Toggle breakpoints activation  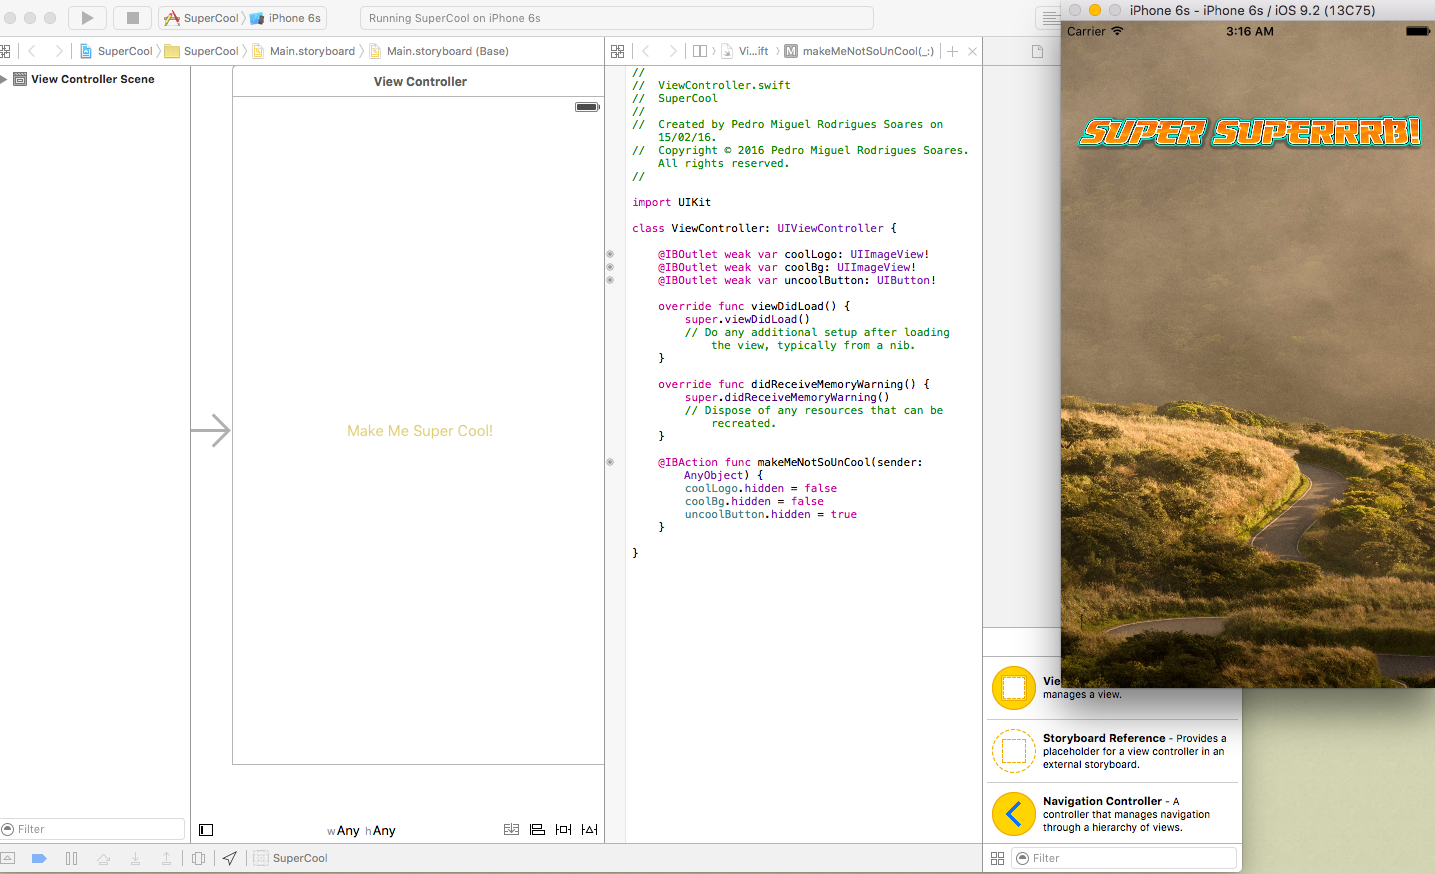click(x=39, y=858)
